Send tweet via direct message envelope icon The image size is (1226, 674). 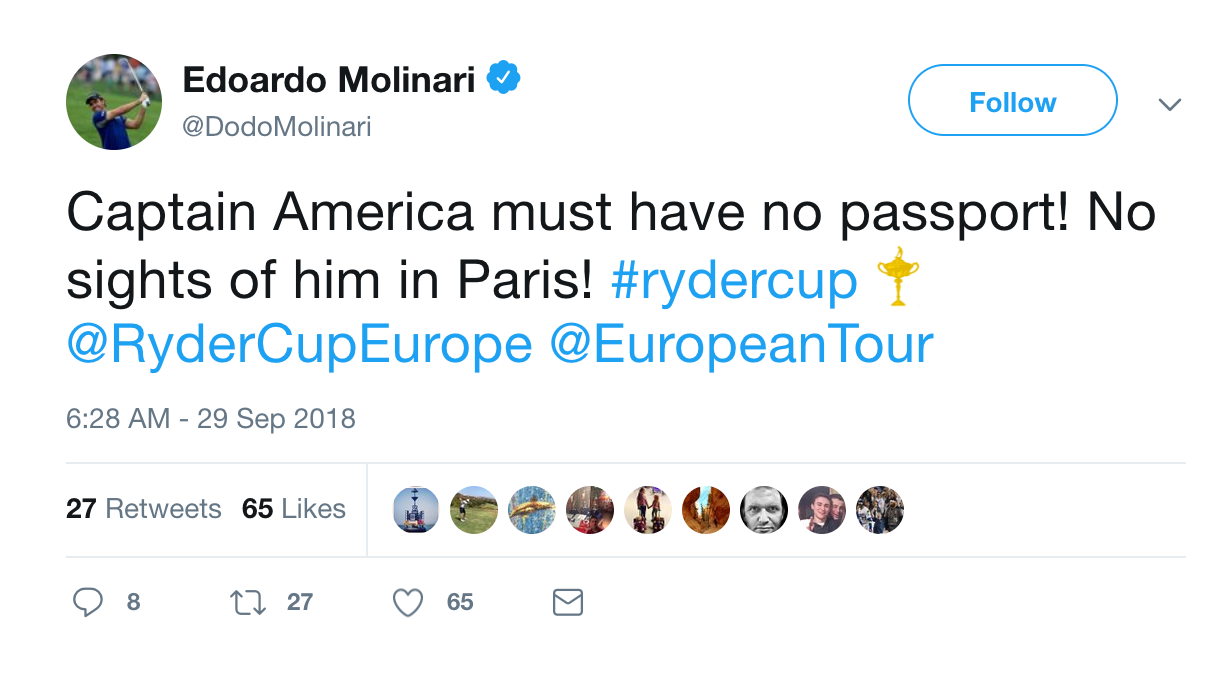click(x=567, y=602)
